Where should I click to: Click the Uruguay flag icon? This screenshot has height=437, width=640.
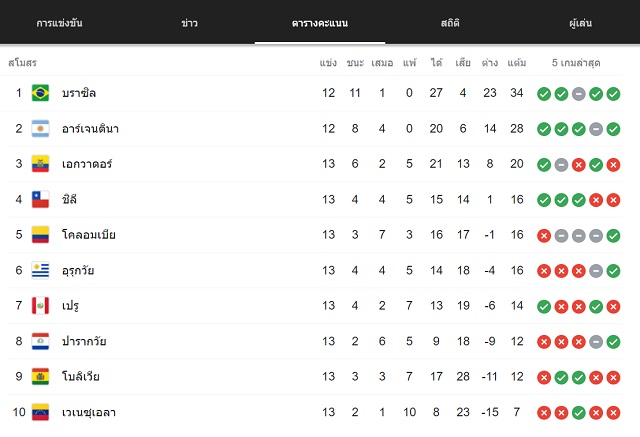[x=40, y=270]
